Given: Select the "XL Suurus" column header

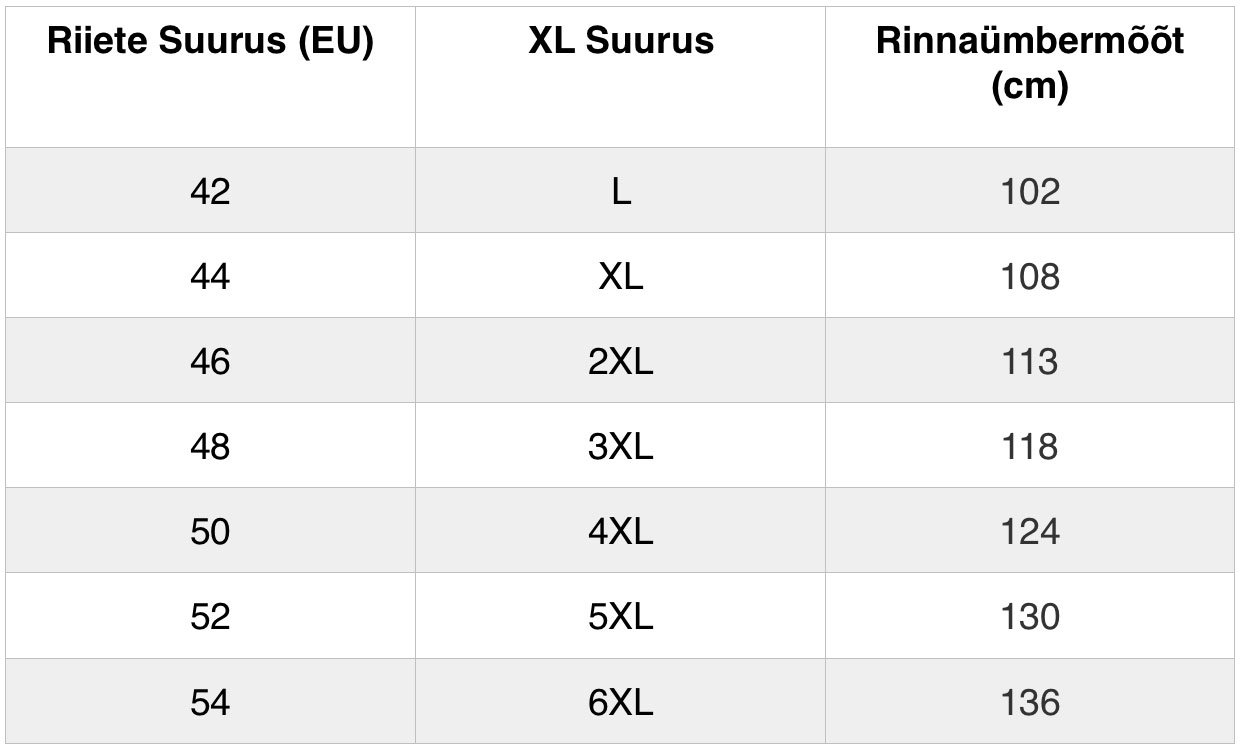Looking at the screenshot, I should point(621,42).
